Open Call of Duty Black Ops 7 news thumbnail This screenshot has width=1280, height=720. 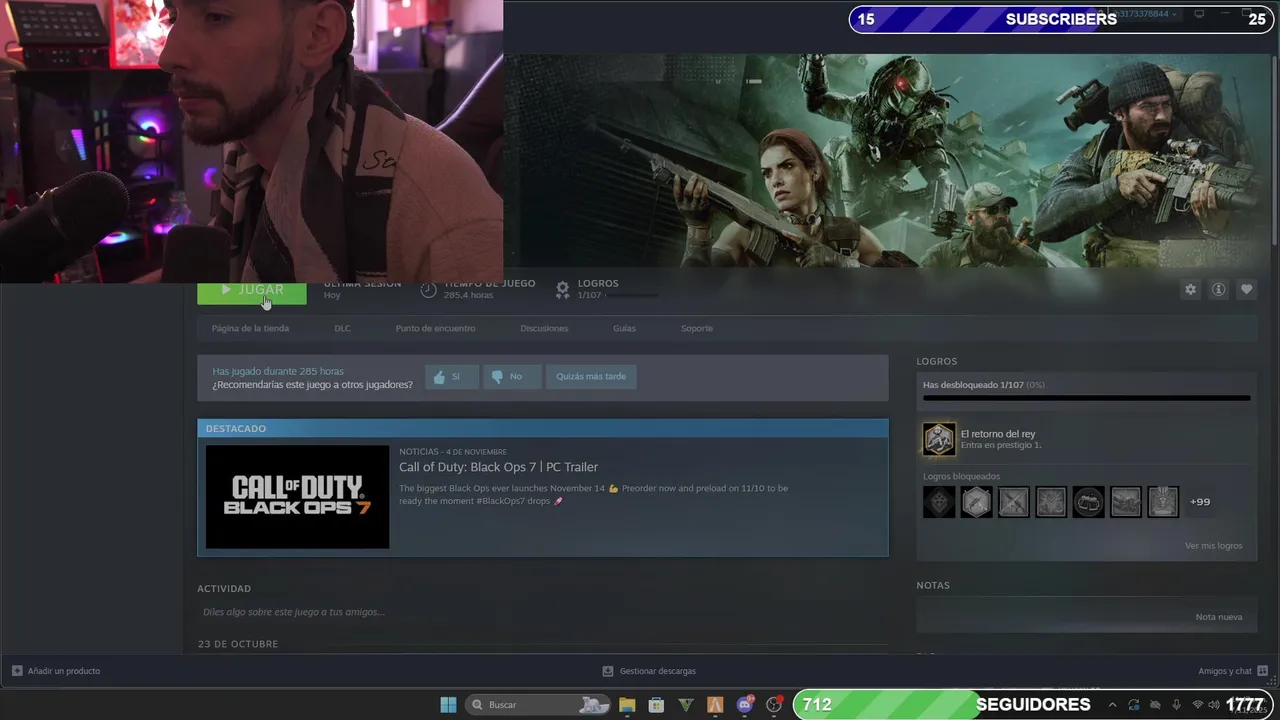coord(297,497)
